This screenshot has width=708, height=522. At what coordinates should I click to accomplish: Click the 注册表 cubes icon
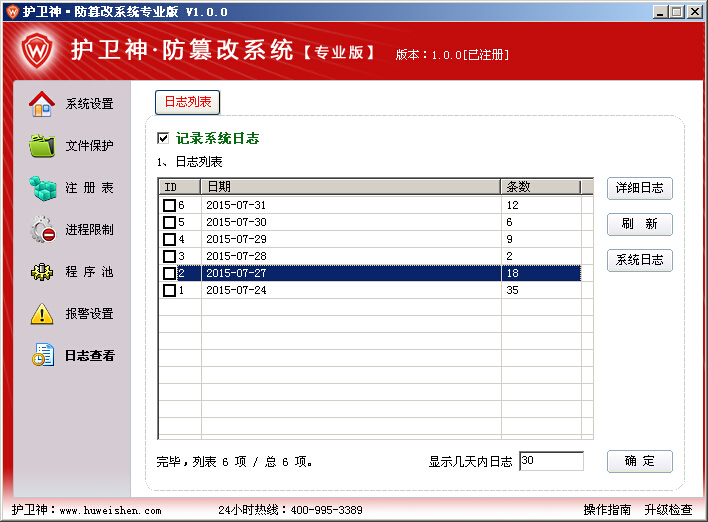coord(42,188)
